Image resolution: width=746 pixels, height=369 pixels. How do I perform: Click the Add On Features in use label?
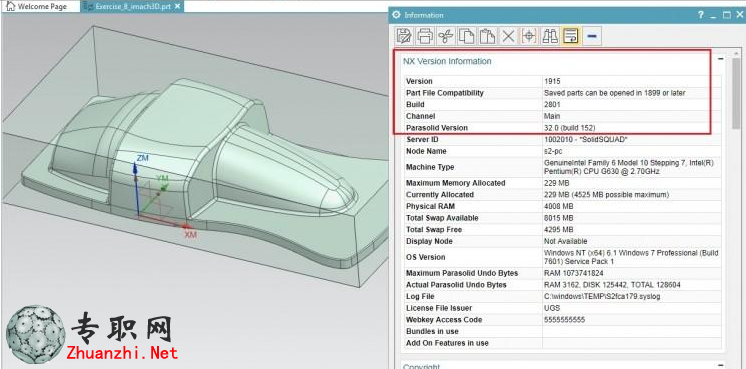coord(447,343)
